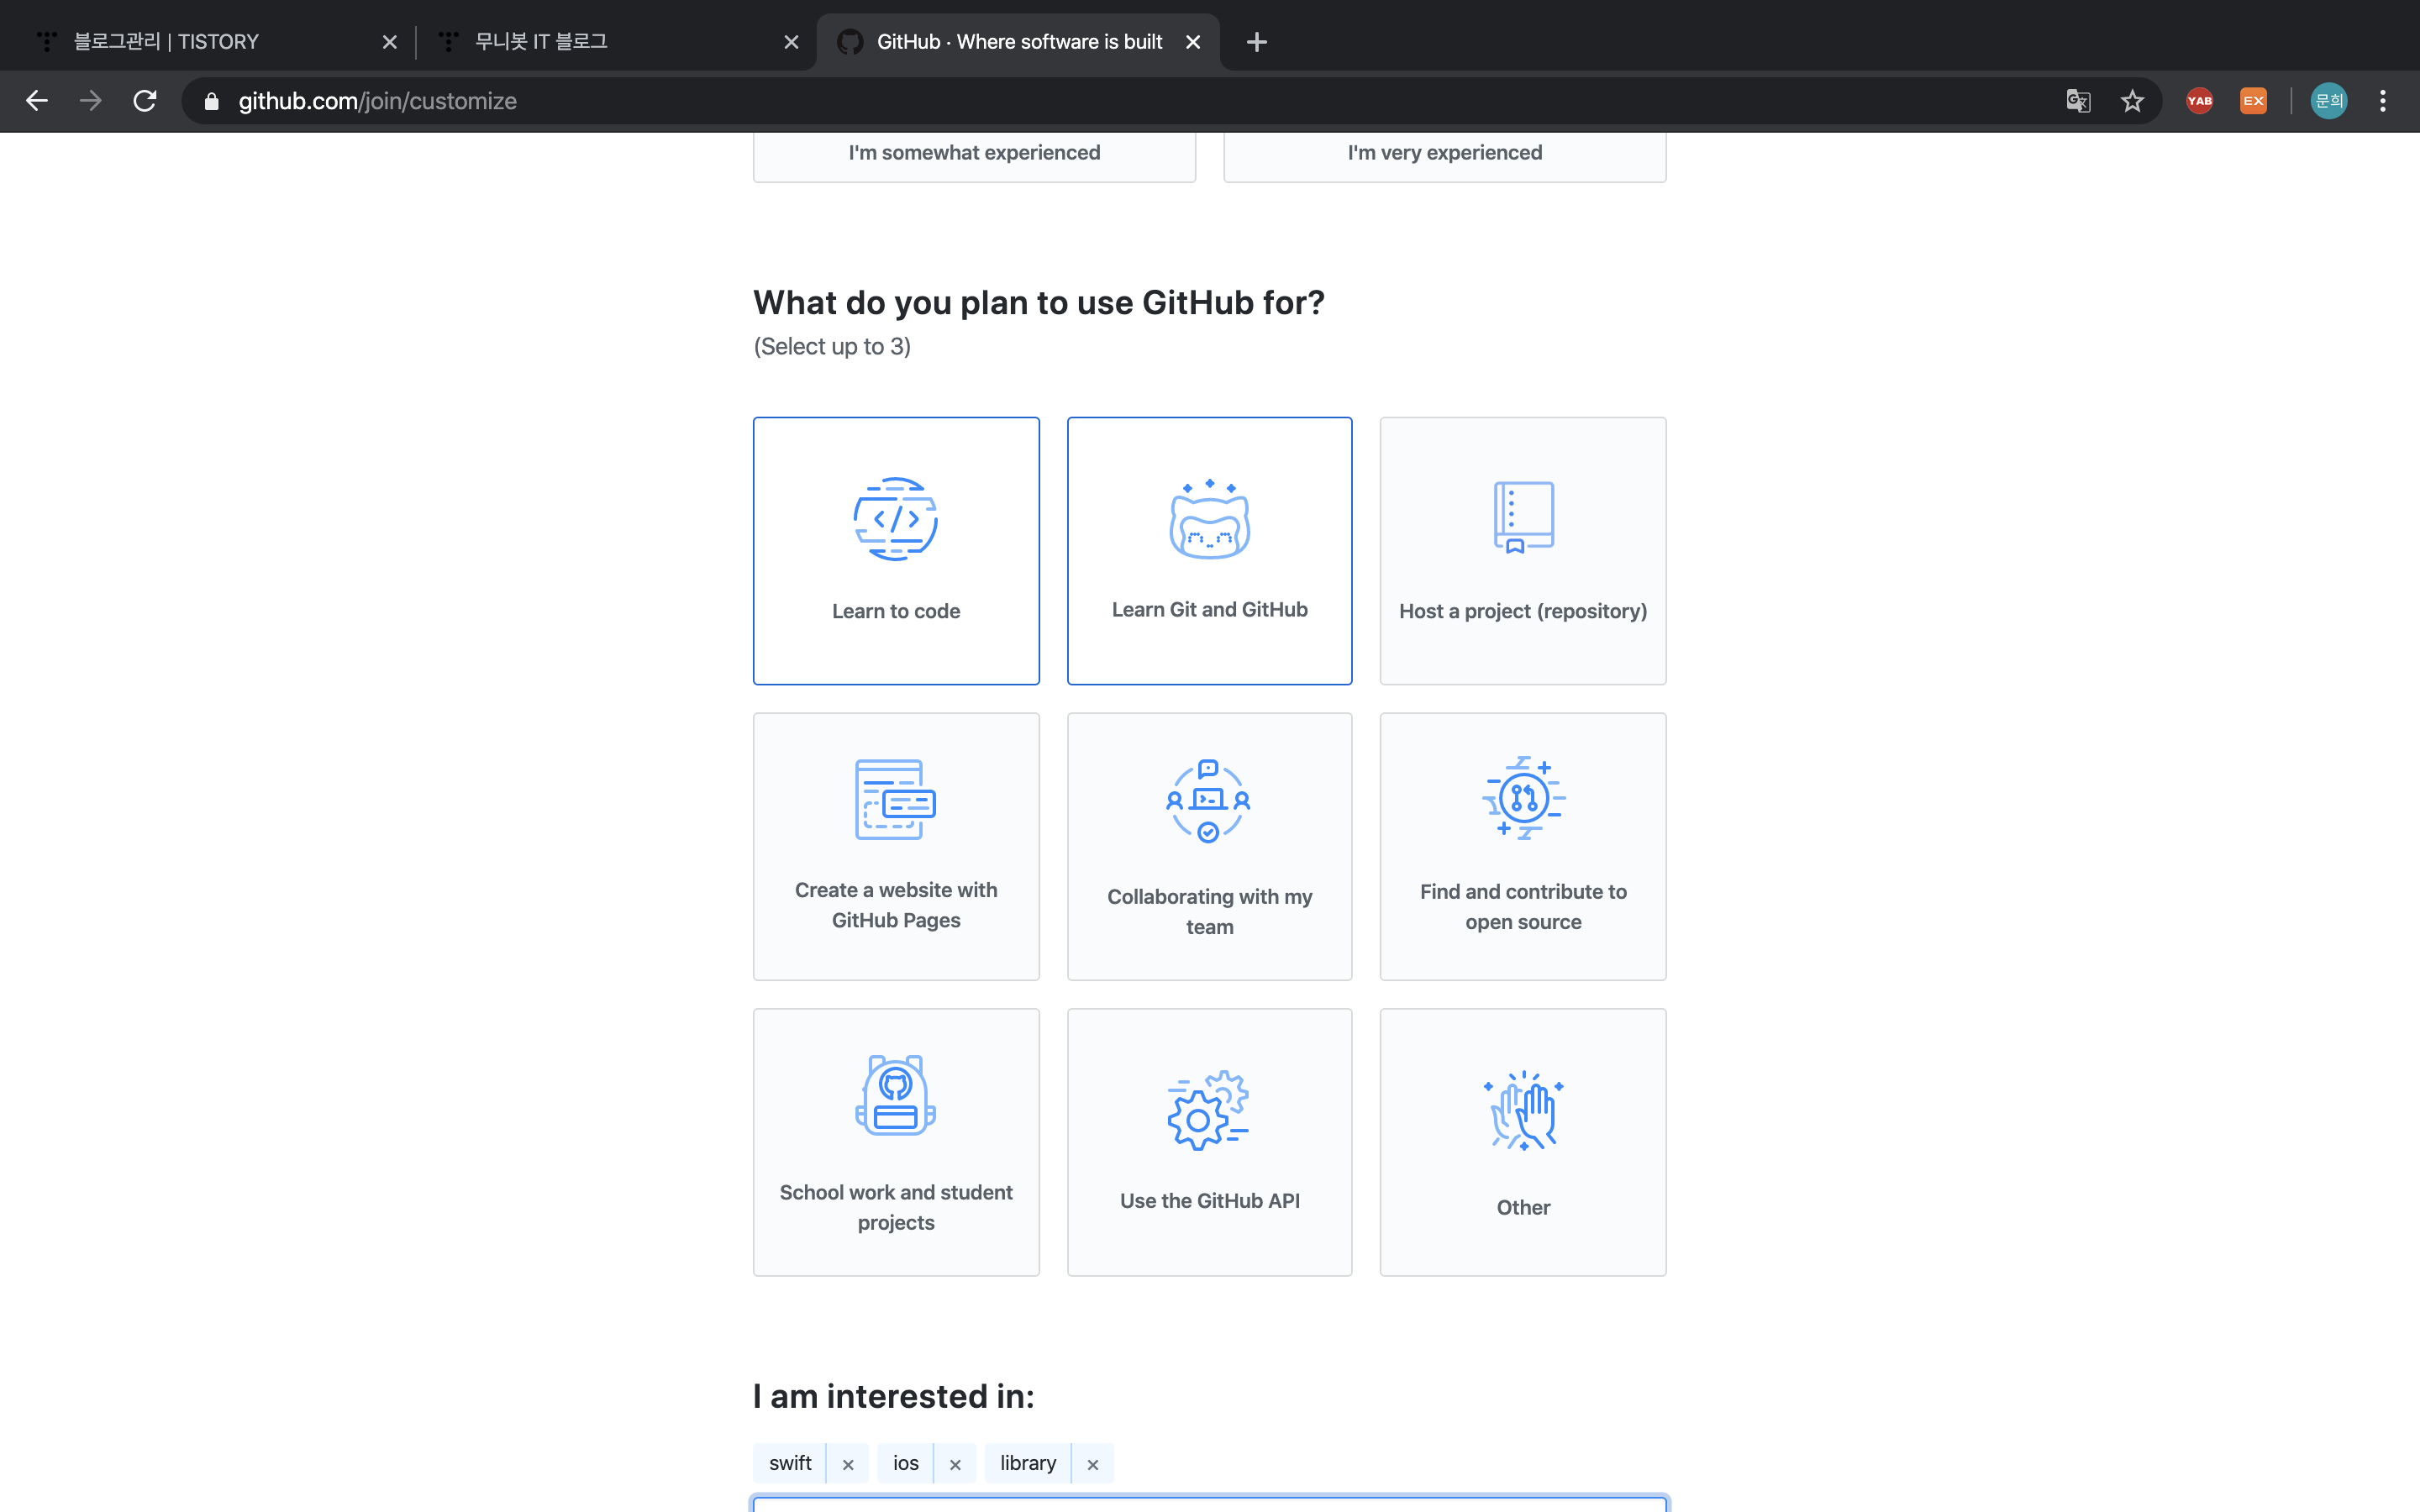Select GitHub Where software is built tab

pos(1018,42)
